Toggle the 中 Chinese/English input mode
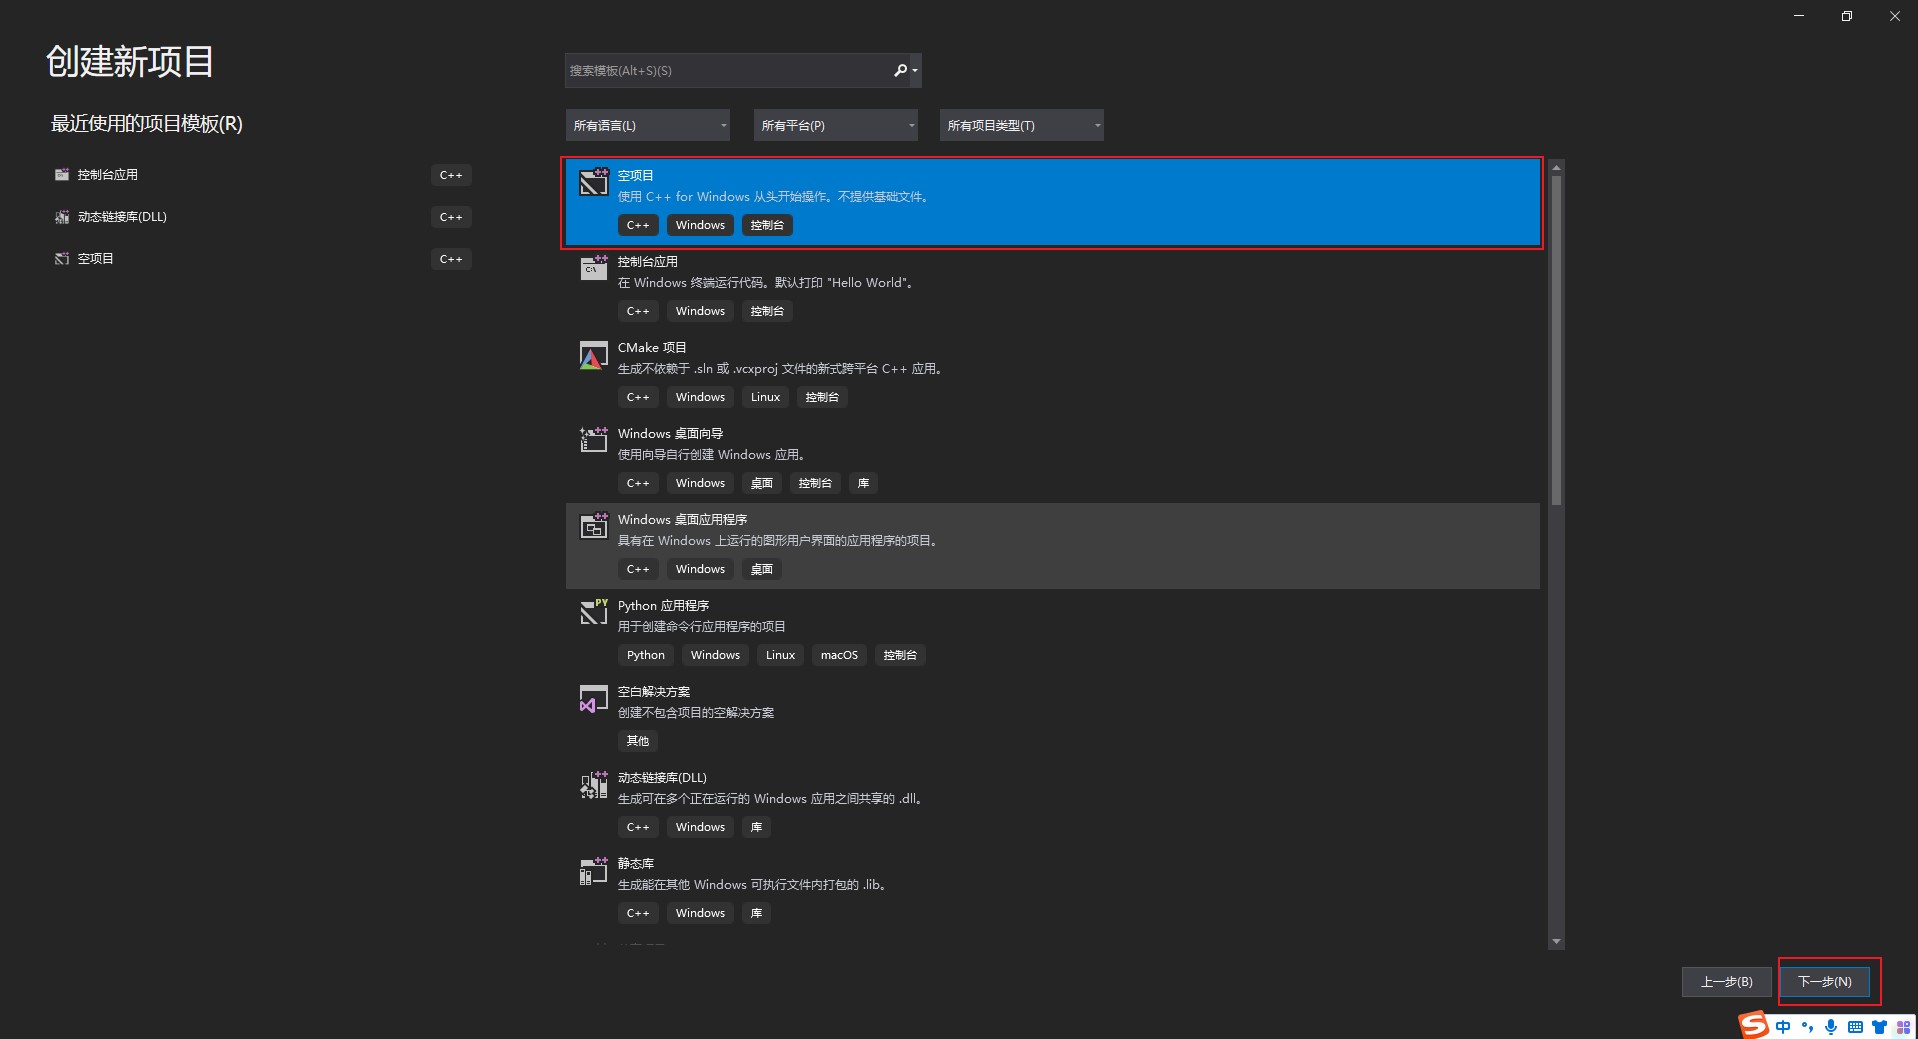1918x1039 pixels. pyautogui.click(x=1783, y=1027)
